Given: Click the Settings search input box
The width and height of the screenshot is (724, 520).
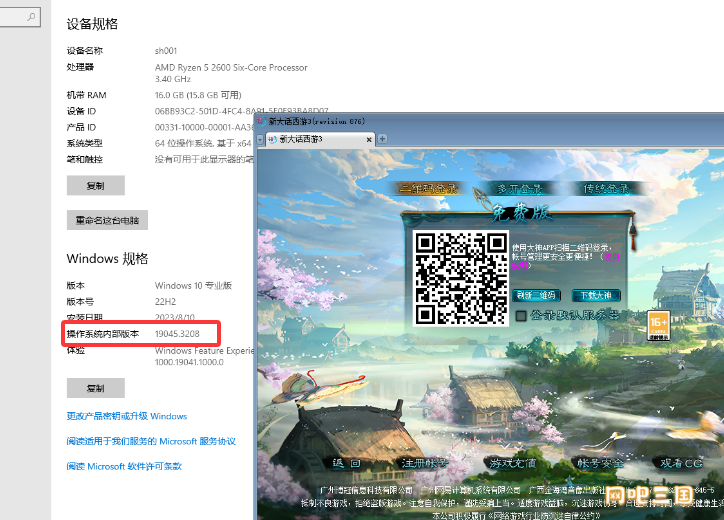Looking at the screenshot, I should (20, 17).
